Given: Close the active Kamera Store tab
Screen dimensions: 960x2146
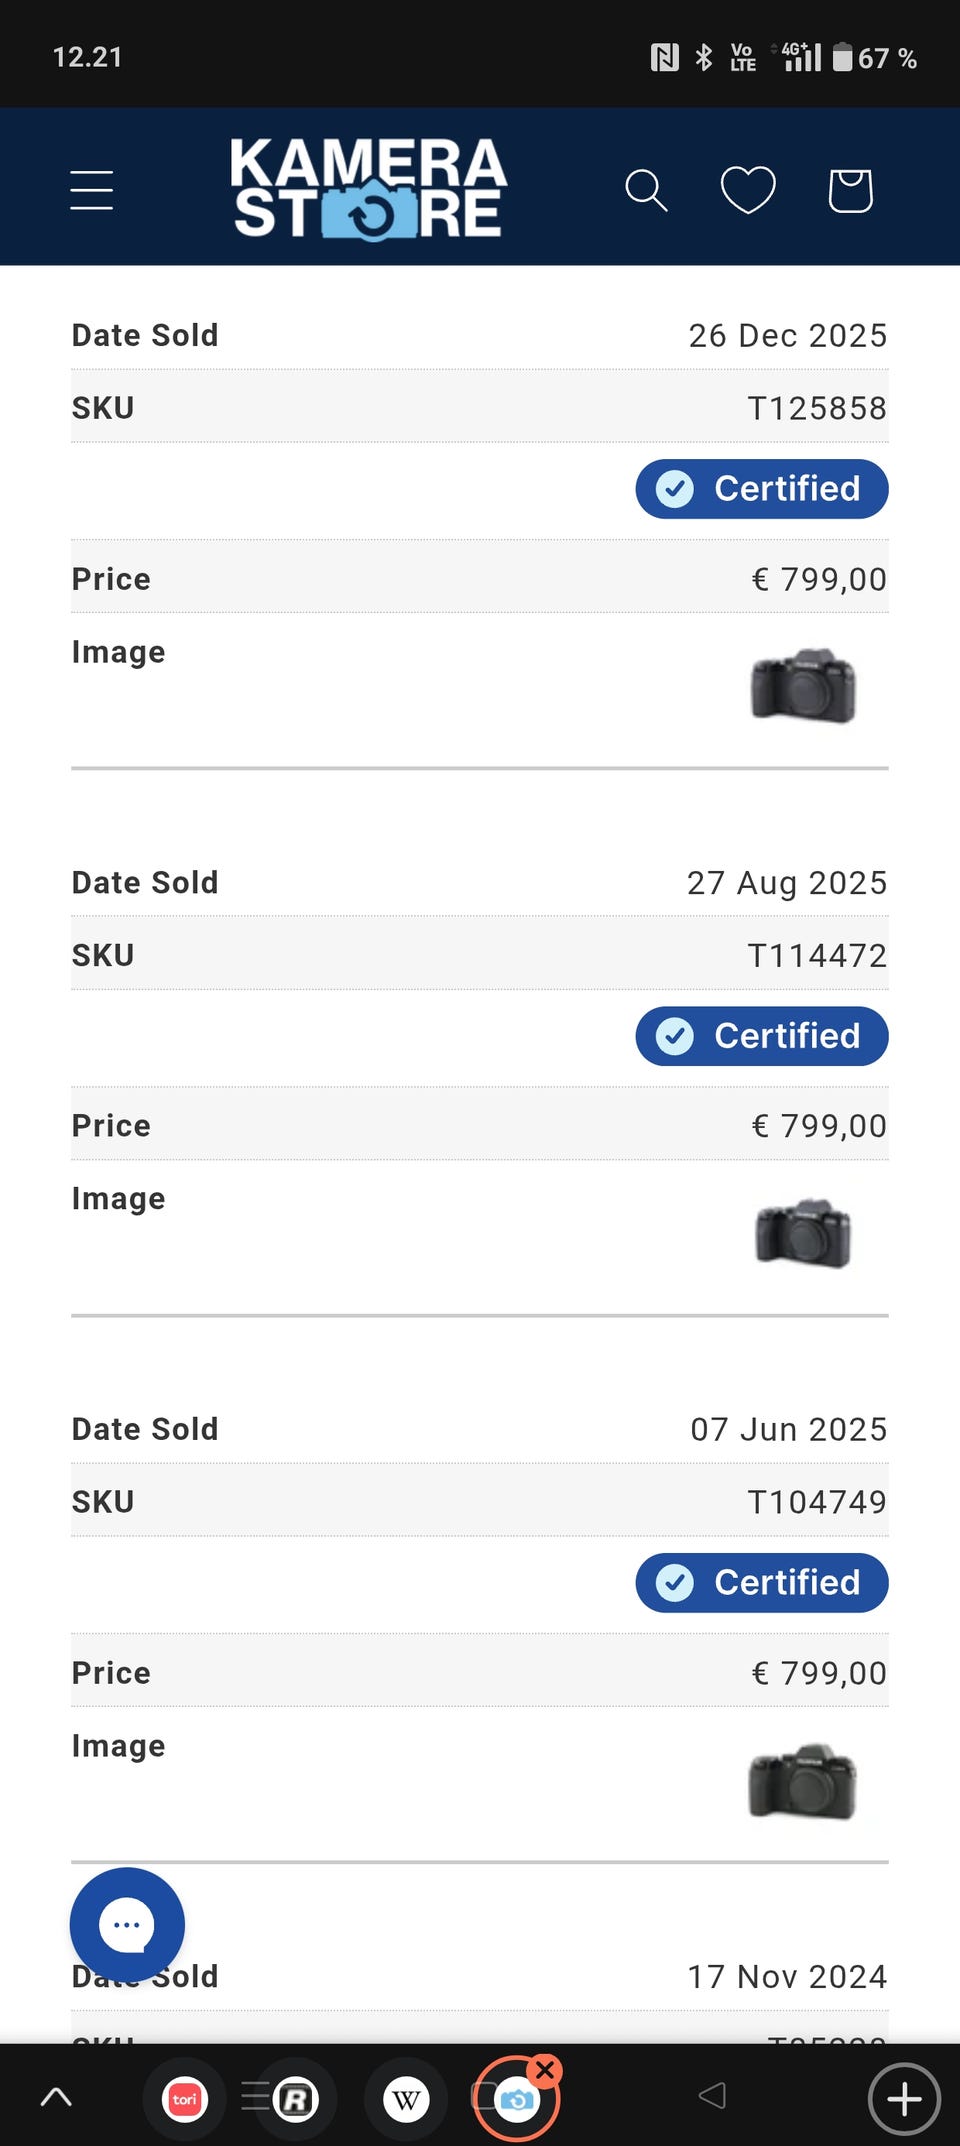Looking at the screenshot, I should pyautogui.click(x=545, y=2071).
